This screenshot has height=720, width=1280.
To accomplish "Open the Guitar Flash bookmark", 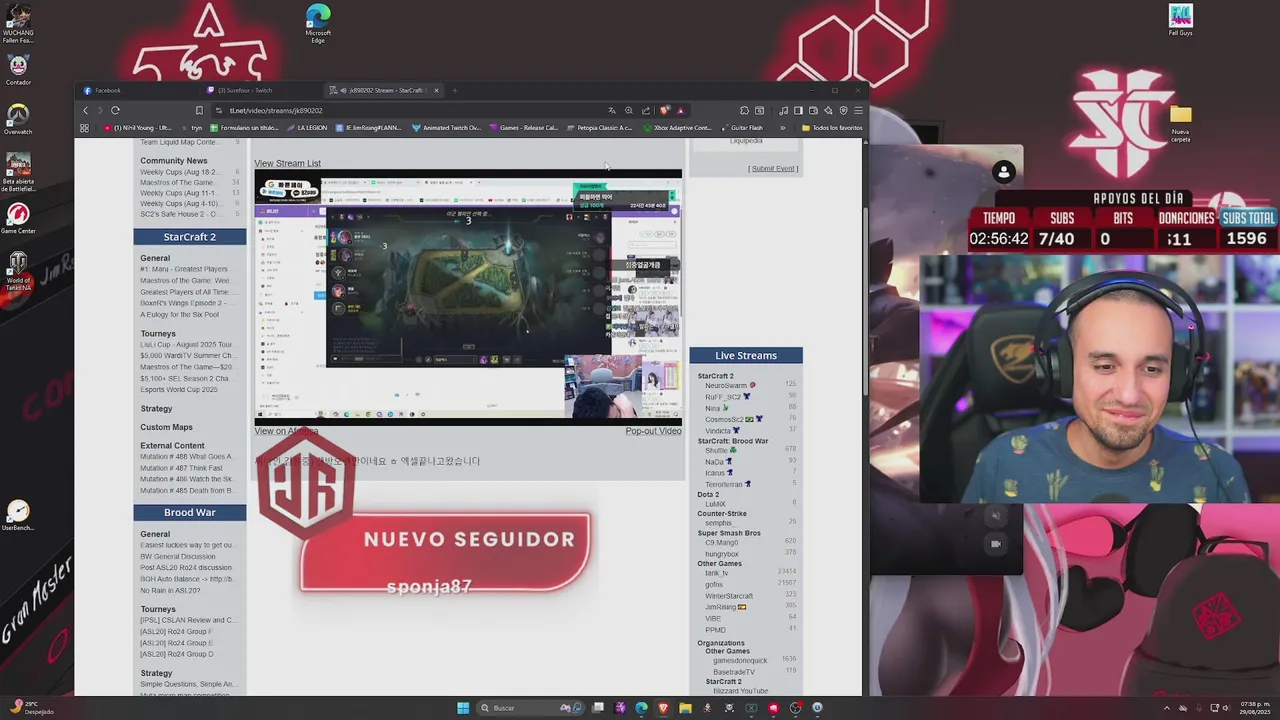I will point(741,128).
